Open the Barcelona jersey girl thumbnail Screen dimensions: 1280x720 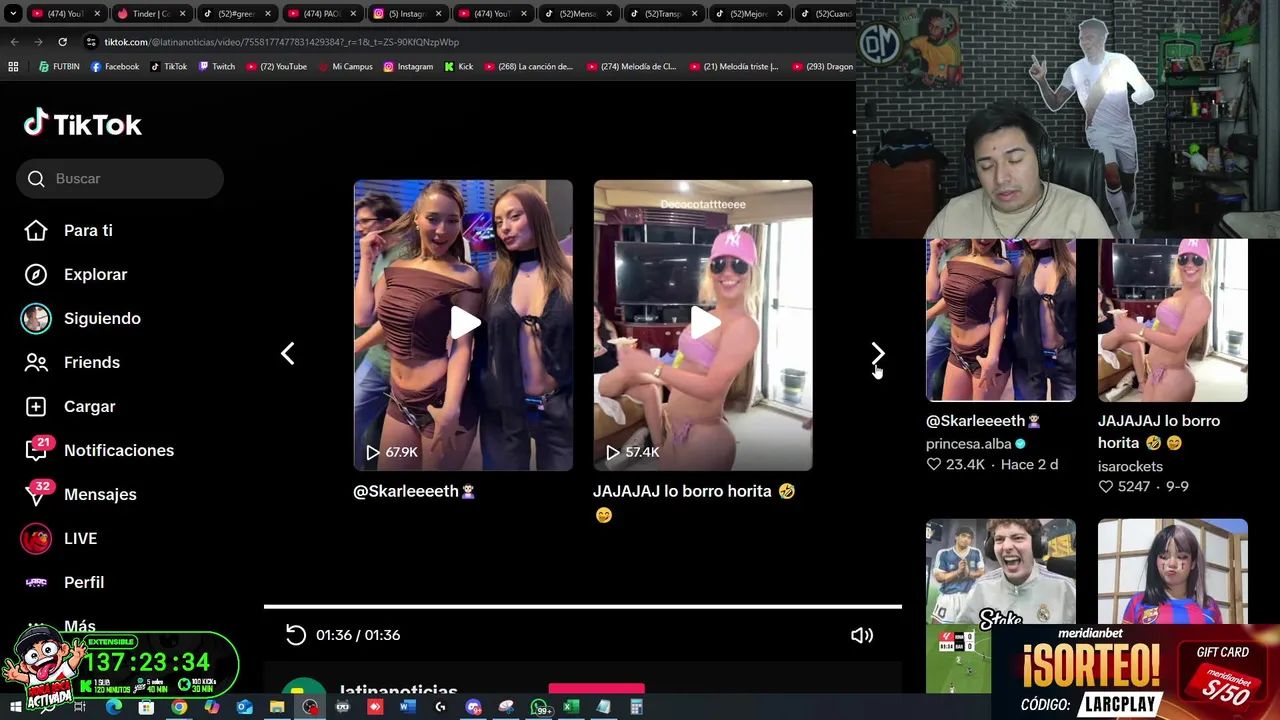point(1173,571)
